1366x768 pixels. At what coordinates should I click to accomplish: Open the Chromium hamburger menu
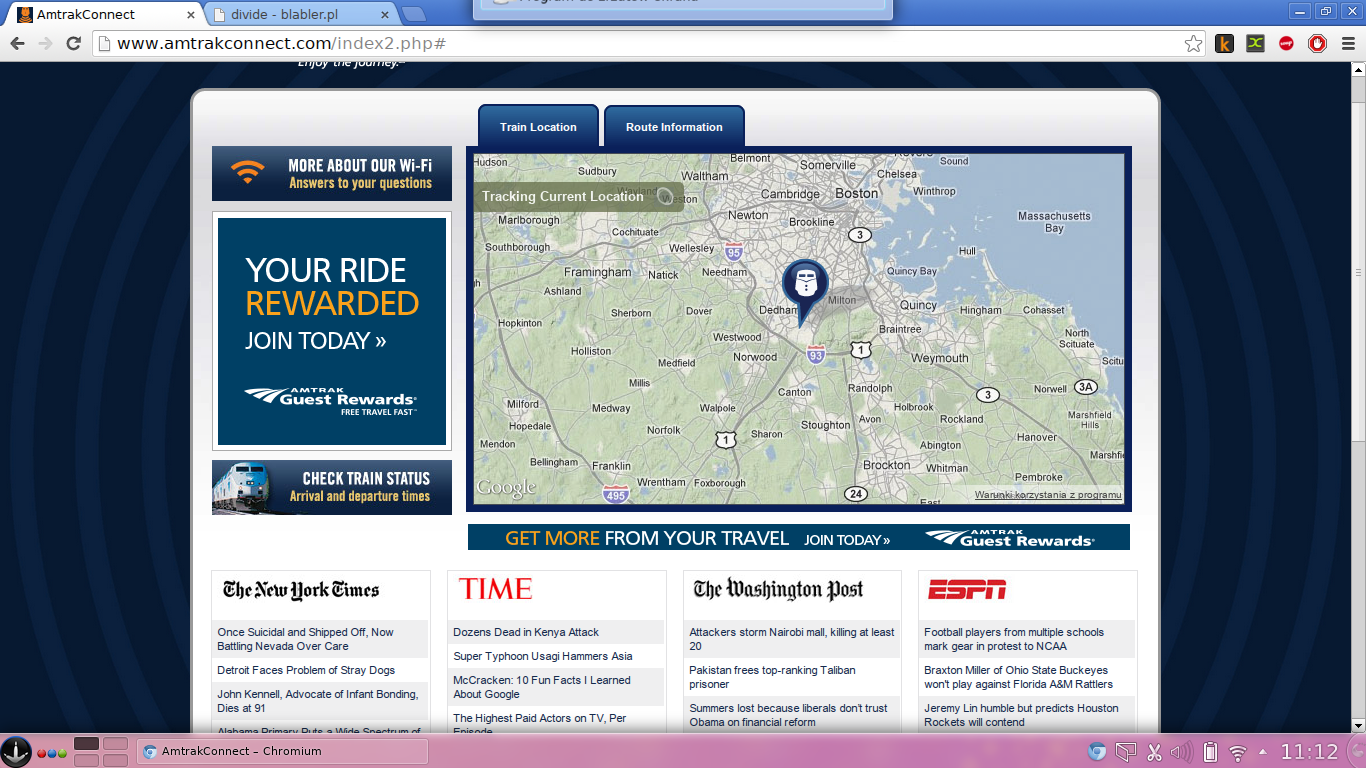point(1348,43)
